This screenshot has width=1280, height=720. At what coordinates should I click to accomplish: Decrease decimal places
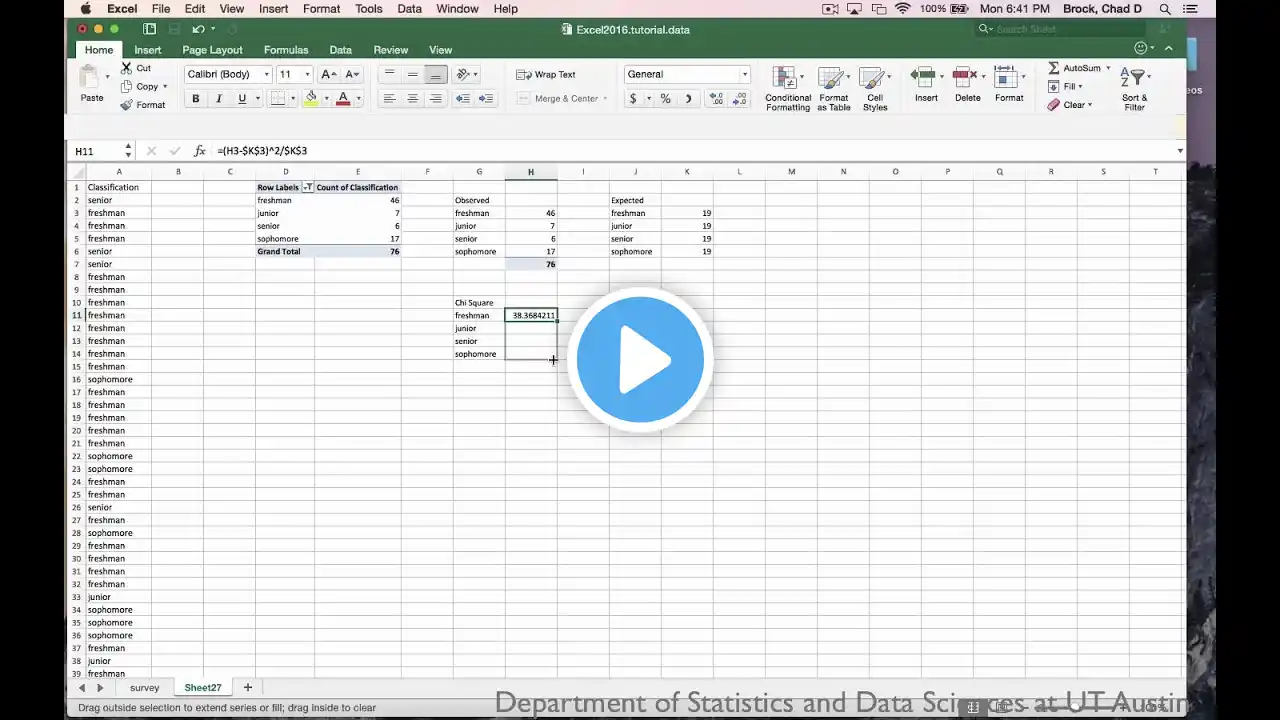coord(740,98)
